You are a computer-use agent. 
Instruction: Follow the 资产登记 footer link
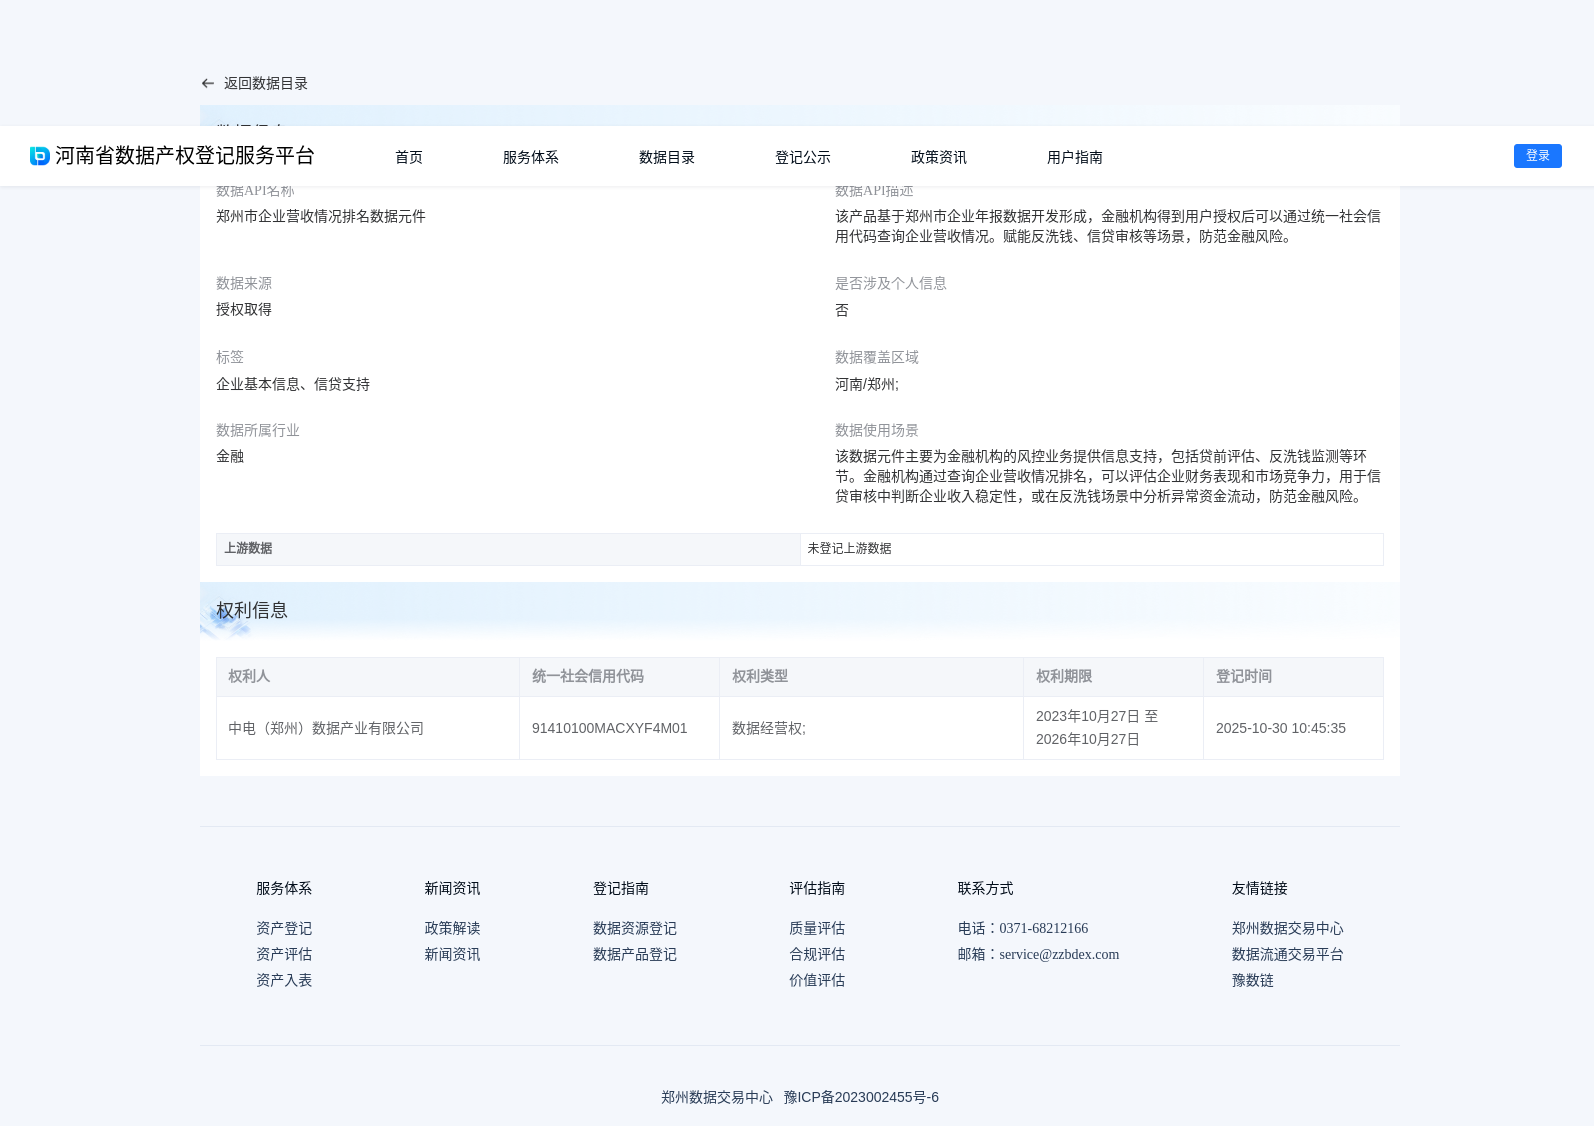(x=284, y=929)
